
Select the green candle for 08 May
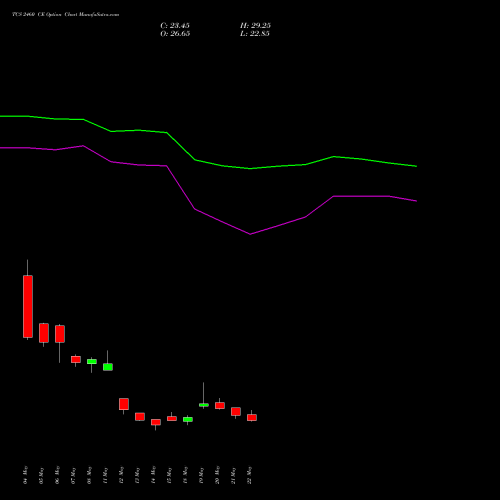point(92,361)
